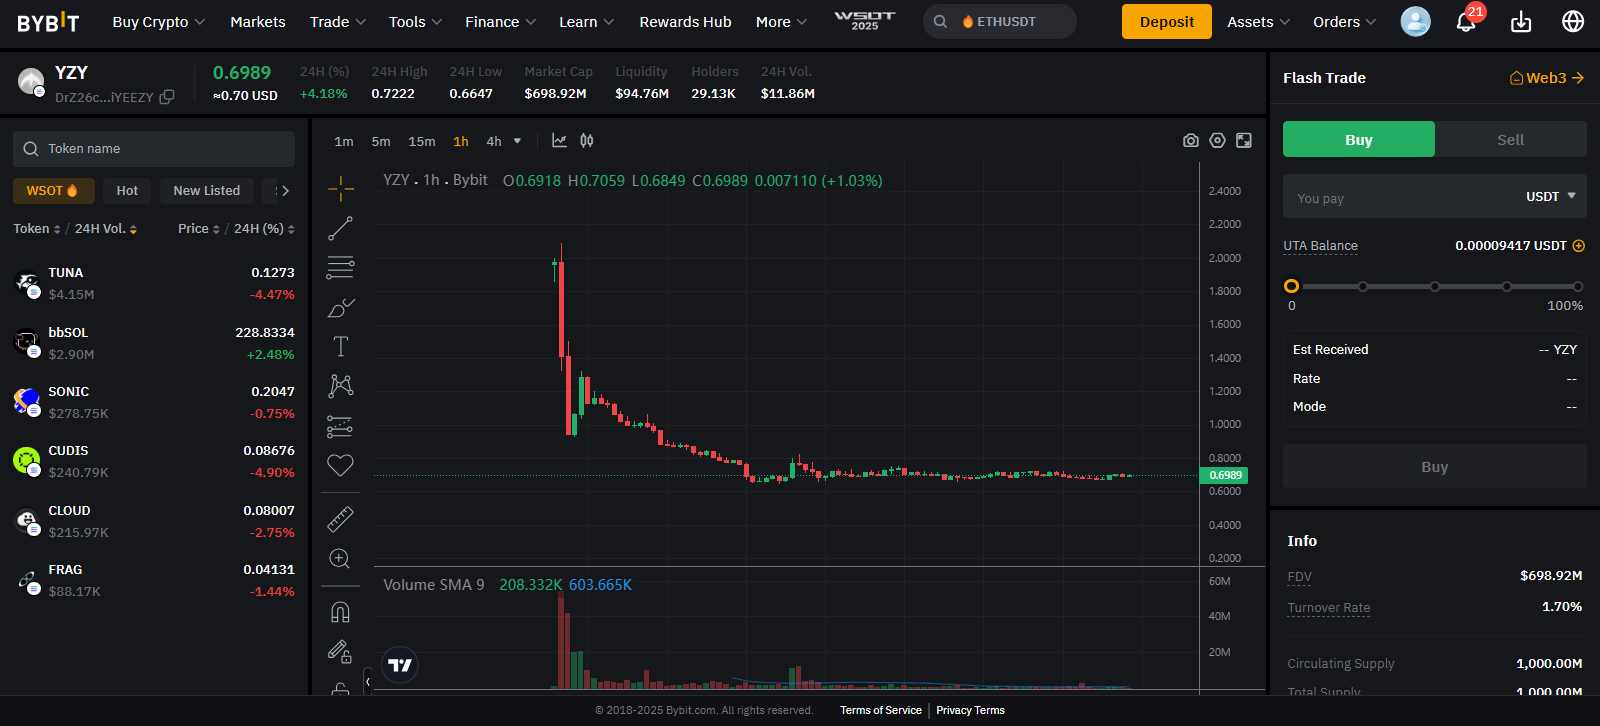This screenshot has width=1600, height=726.
Task: Click the heart favorites icon
Action: (x=340, y=465)
